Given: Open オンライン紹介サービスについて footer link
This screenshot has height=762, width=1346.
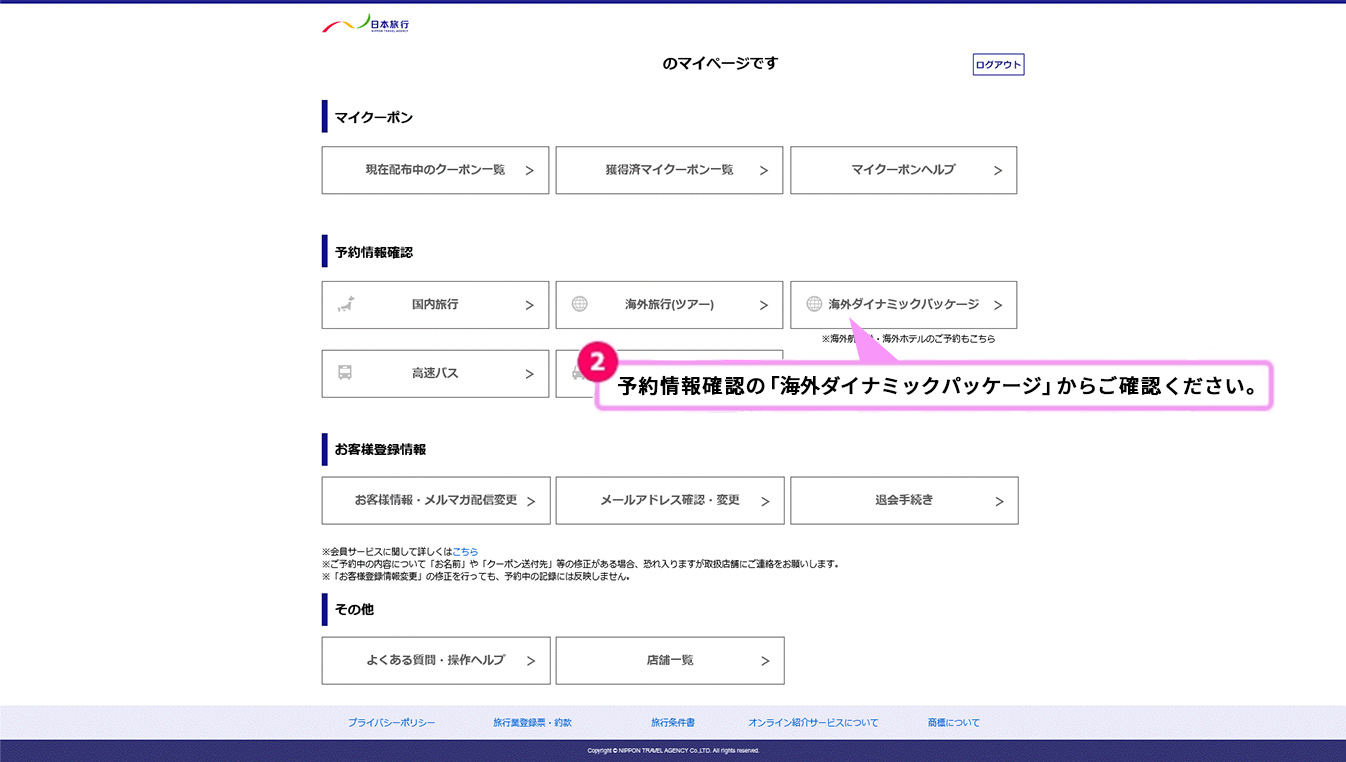Looking at the screenshot, I should tap(813, 723).
